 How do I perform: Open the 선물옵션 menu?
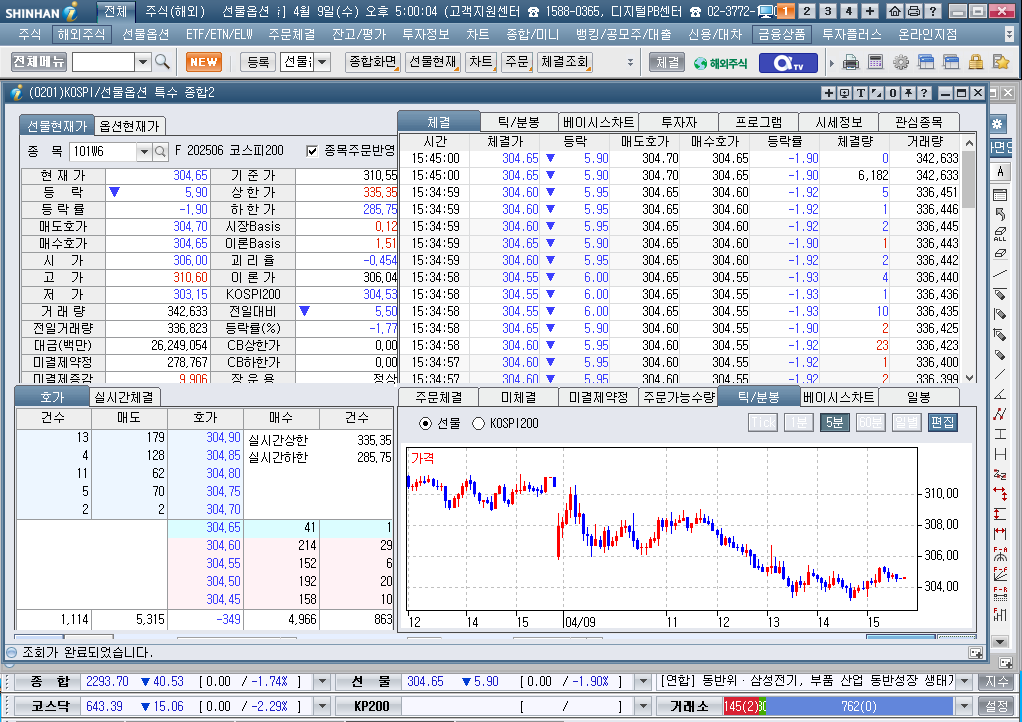point(145,34)
